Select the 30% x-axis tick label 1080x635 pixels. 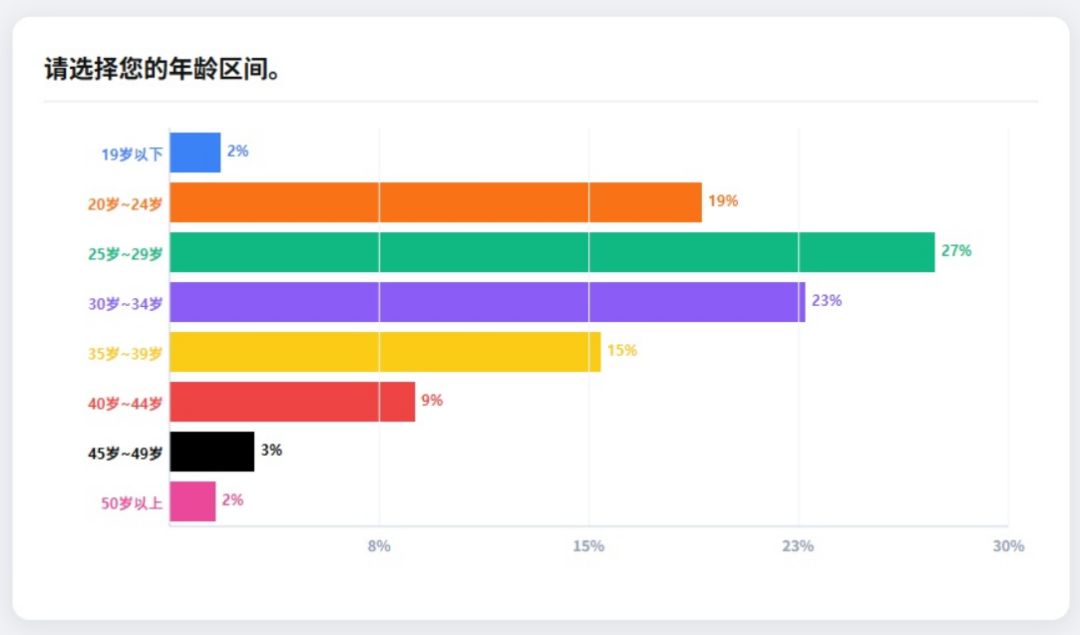(1008, 546)
